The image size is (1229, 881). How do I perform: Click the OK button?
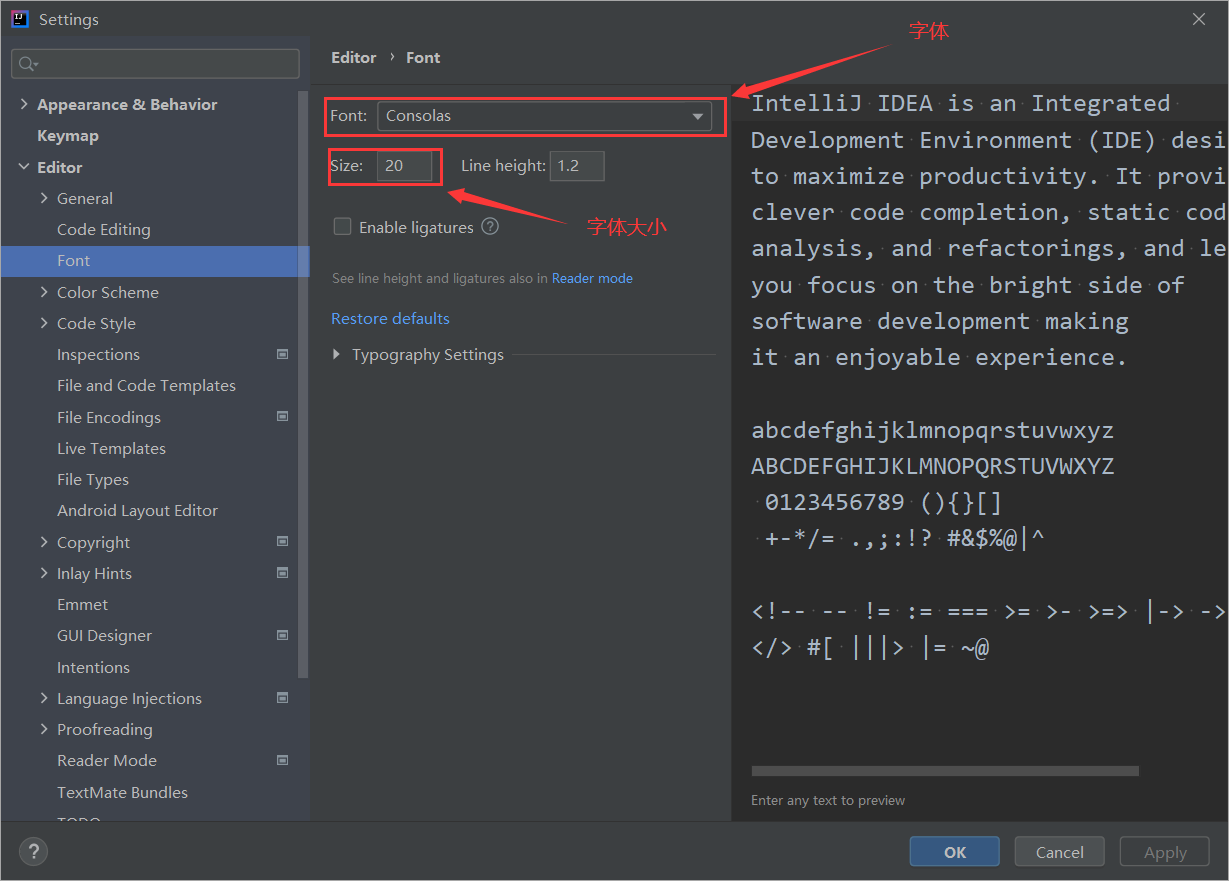[x=954, y=852]
